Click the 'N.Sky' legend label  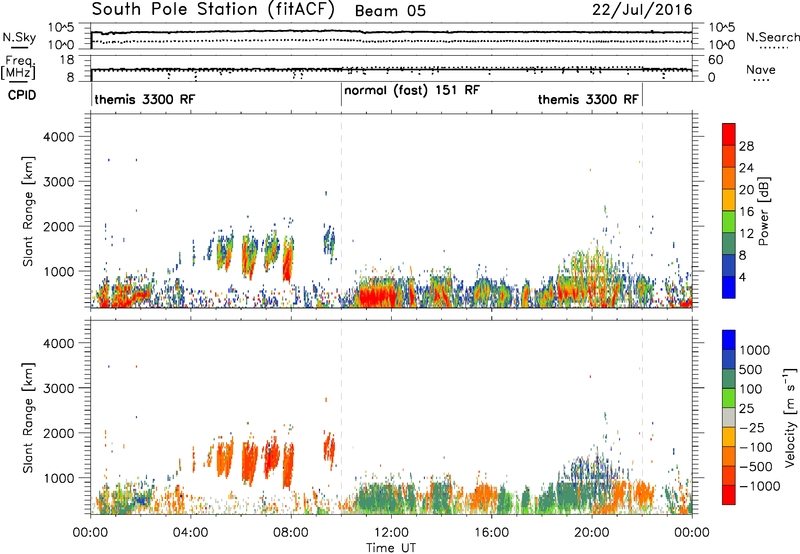[x=19, y=37]
